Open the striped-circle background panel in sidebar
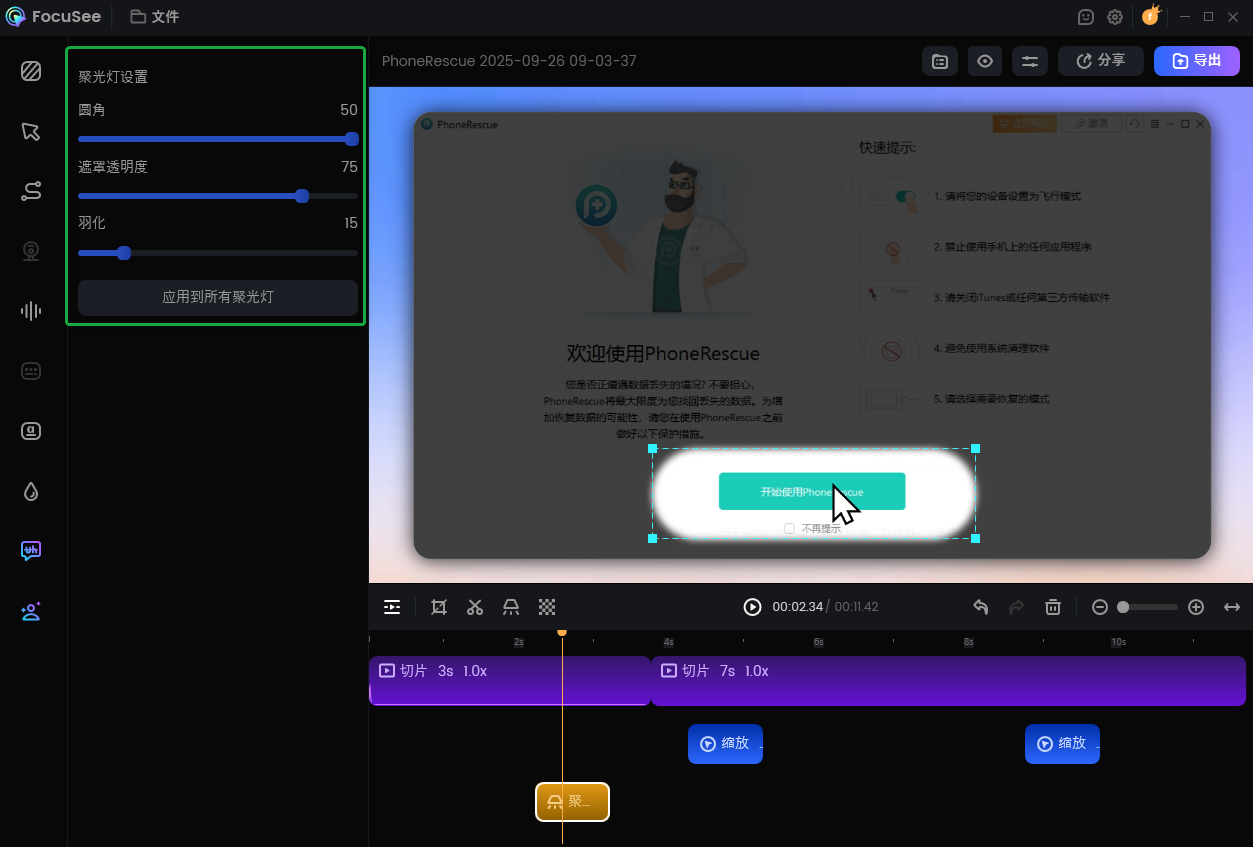The height and width of the screenshot is (847, 1253). 31,71
